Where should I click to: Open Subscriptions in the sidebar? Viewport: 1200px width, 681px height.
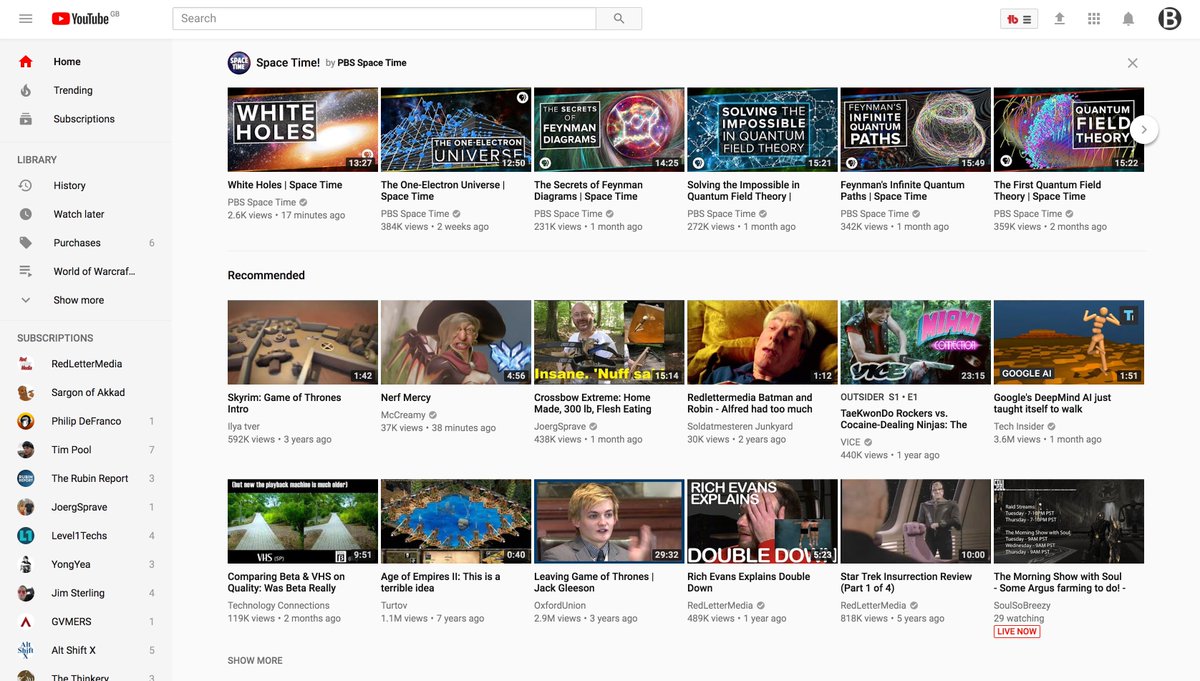(x=86, y=119)
